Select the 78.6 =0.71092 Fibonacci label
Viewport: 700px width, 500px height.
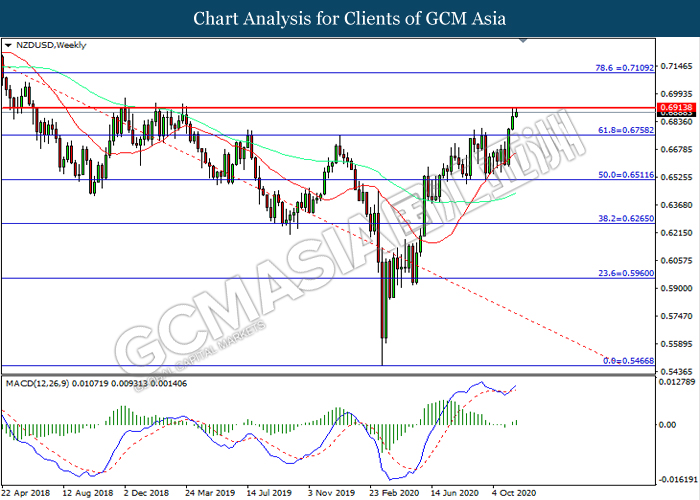625,68
